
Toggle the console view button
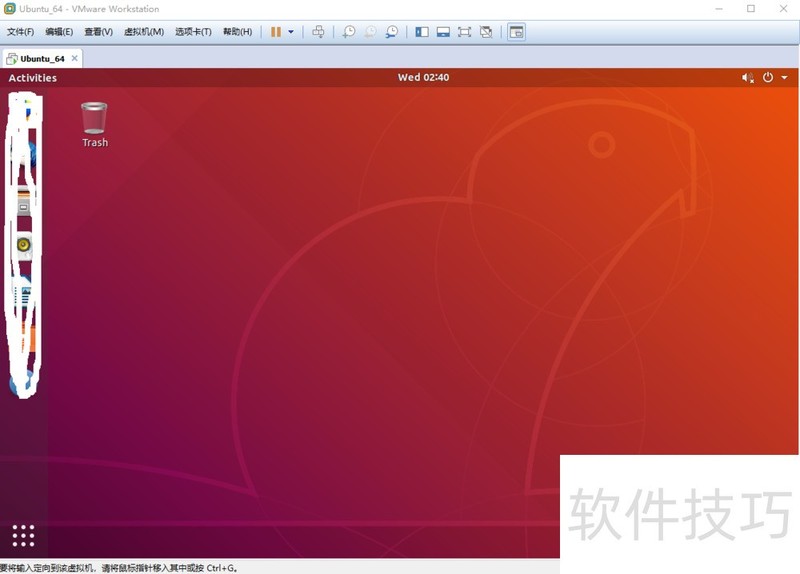coord(516,32)
